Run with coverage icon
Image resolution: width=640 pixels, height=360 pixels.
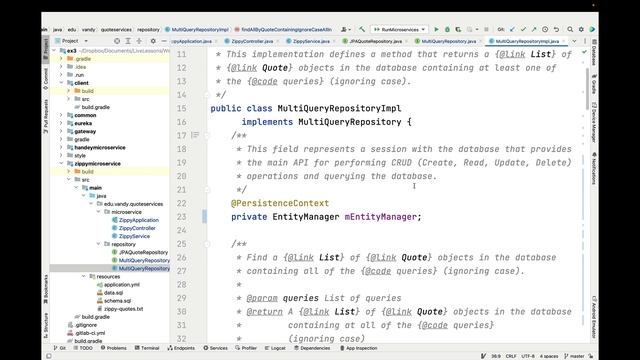pos(458,29)
